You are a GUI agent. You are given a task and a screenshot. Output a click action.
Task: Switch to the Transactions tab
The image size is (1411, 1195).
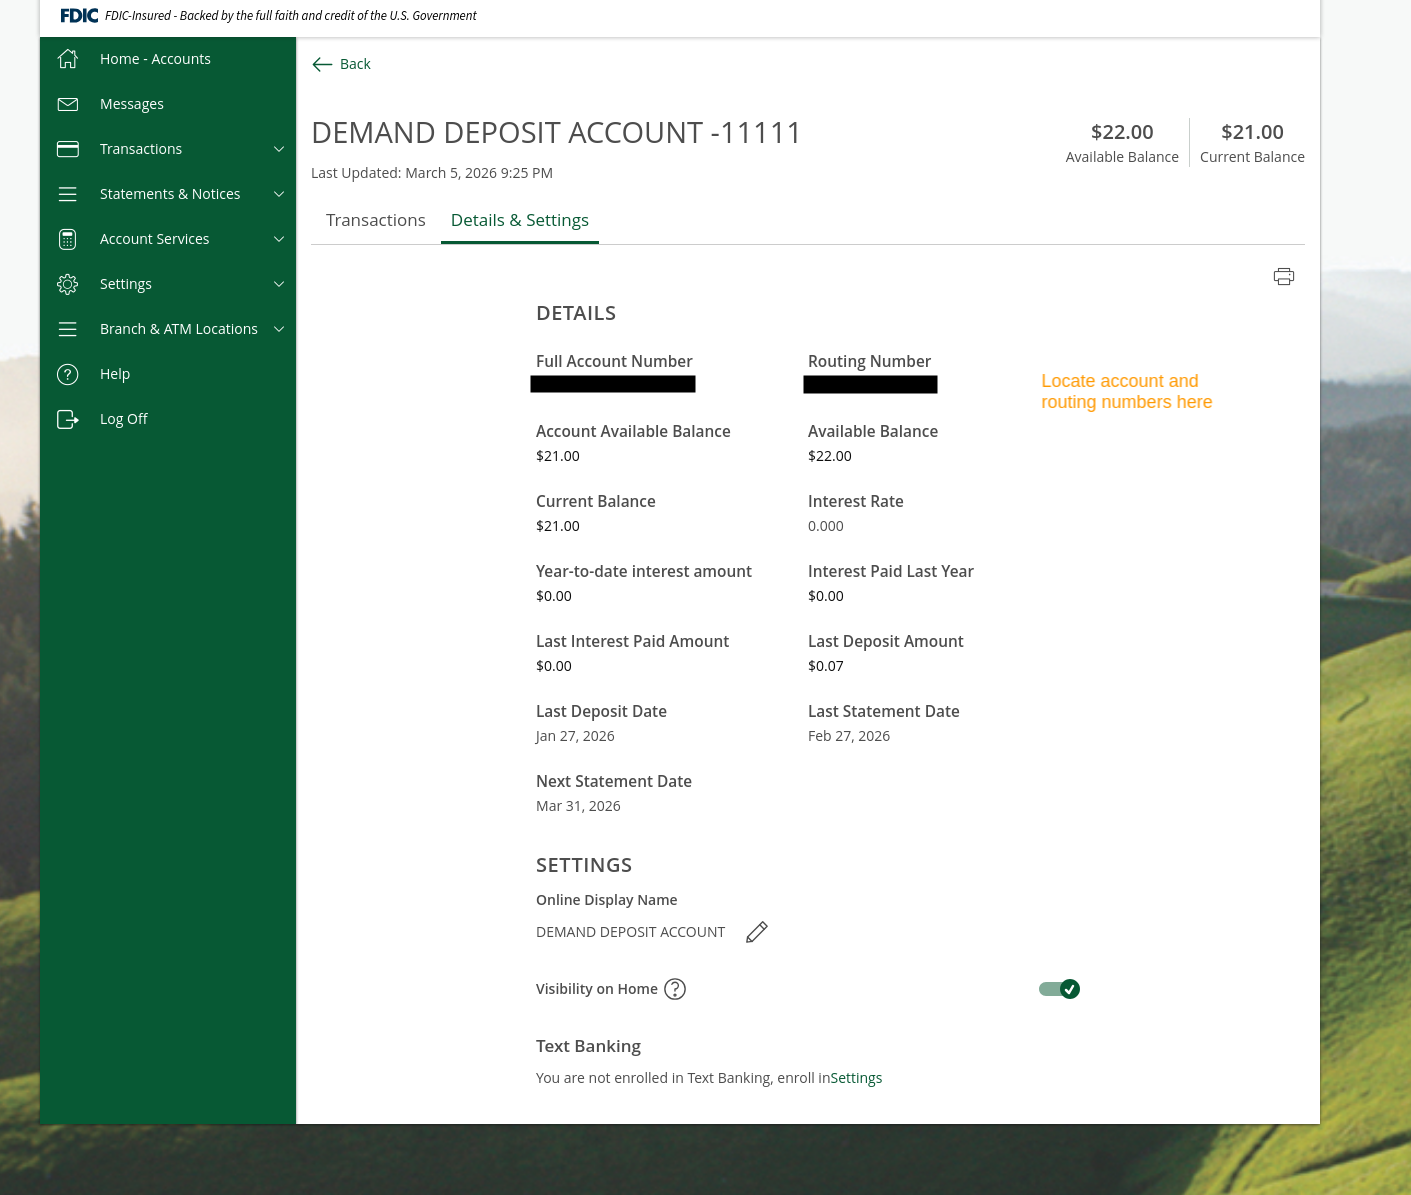tap(376, 220)
